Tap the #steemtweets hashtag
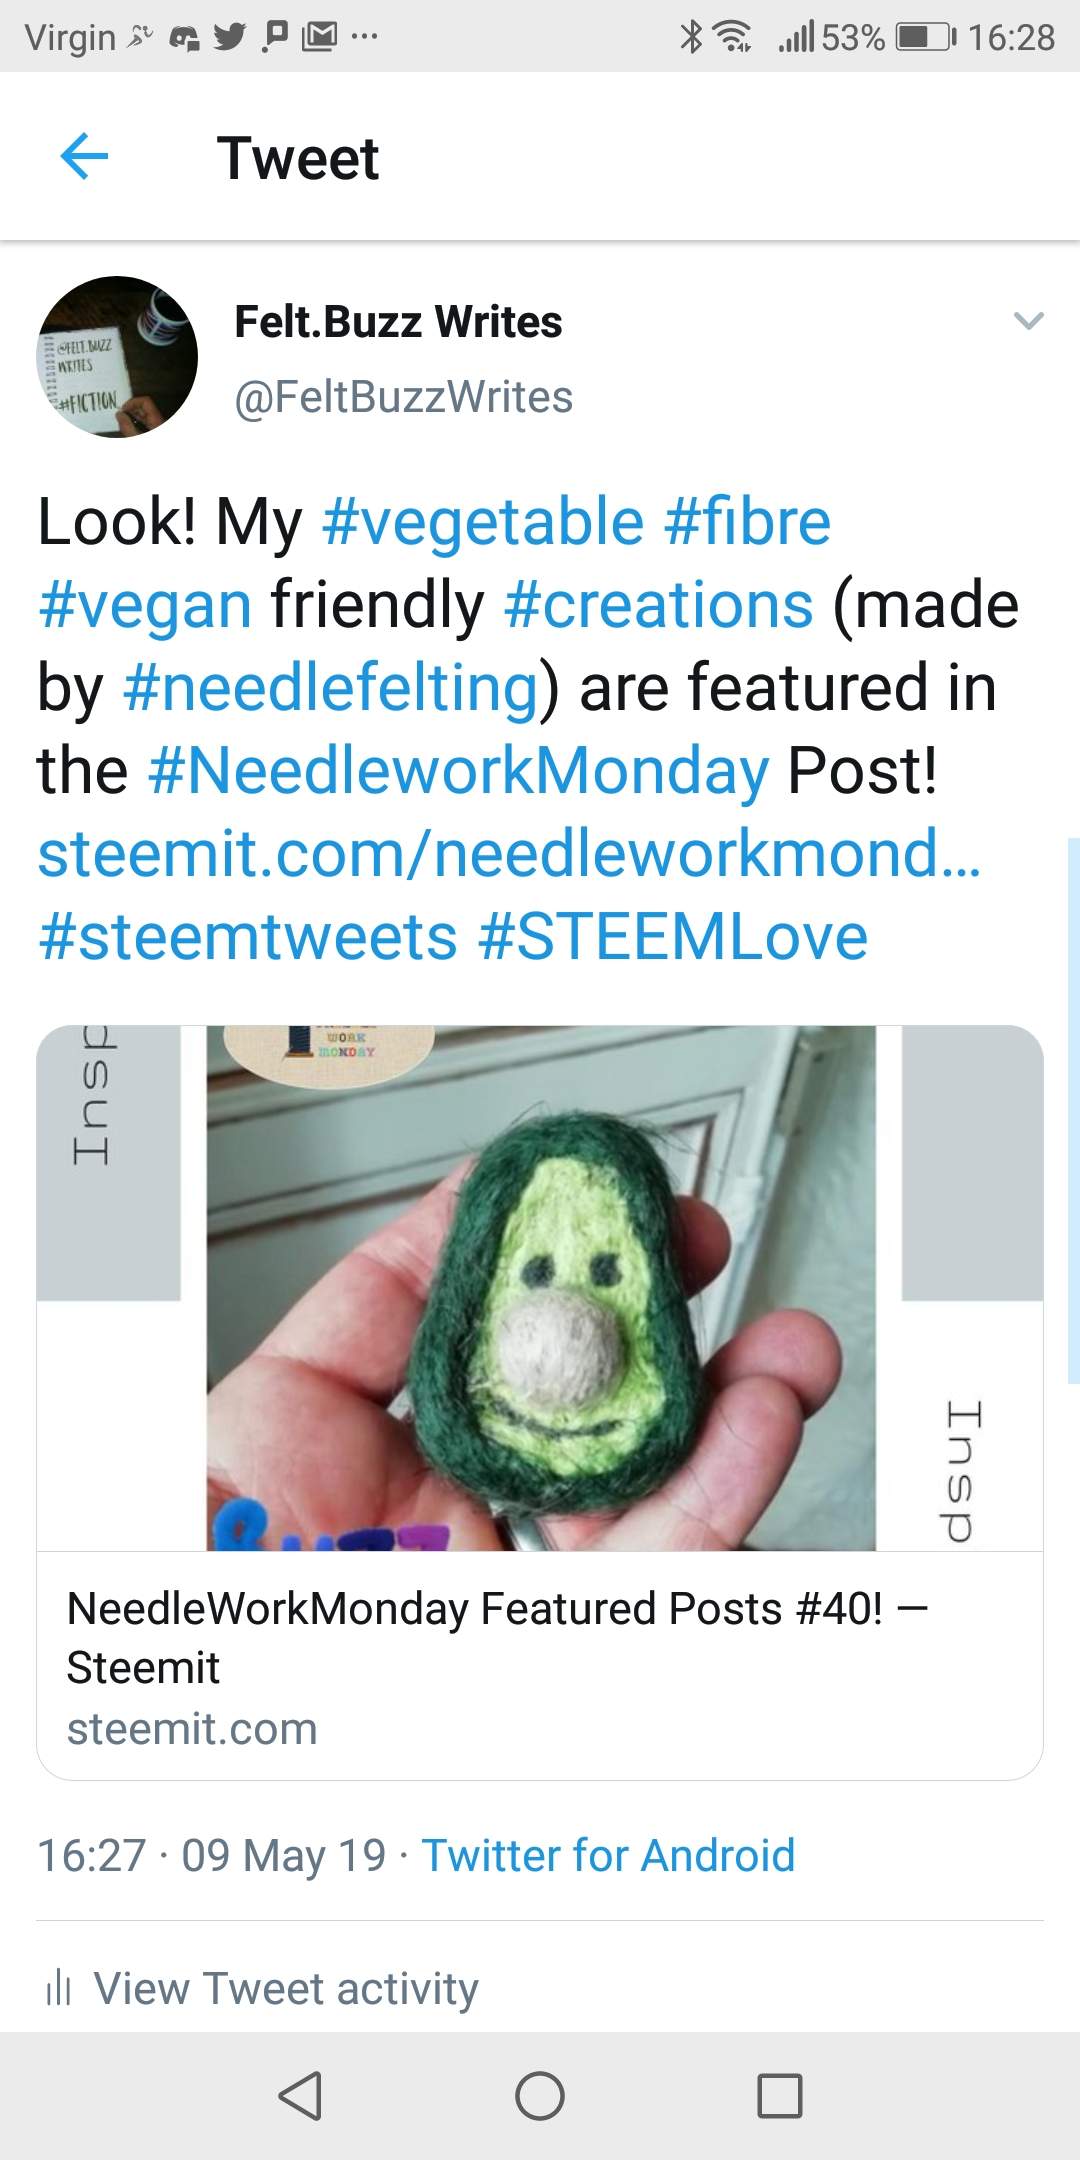 [248, 937]
